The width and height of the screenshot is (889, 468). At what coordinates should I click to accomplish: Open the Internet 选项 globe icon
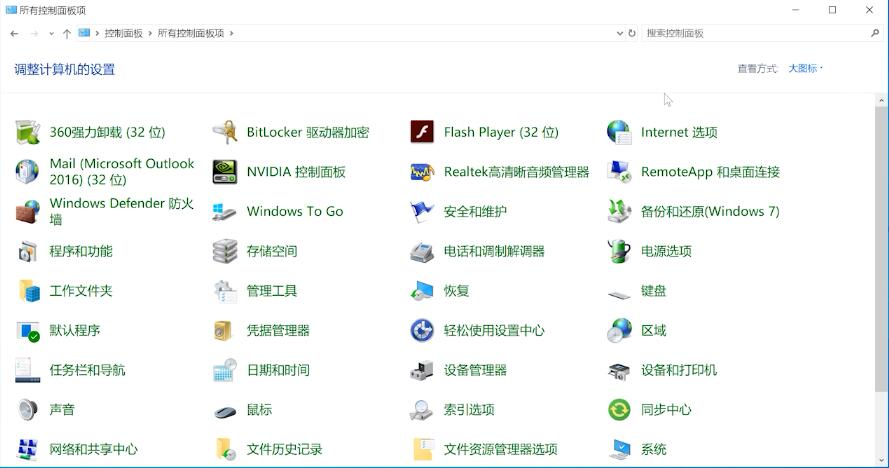[619, 132]
